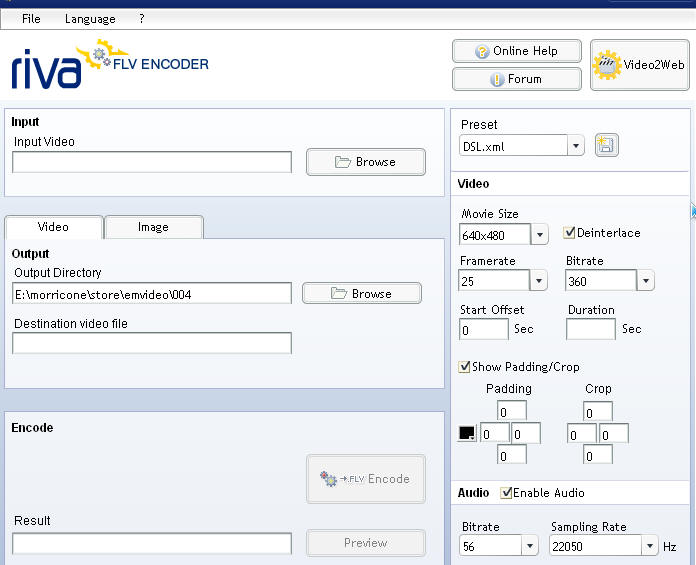696x565 pixels.
Task: Open the Sampling Rate dropdown arrow
Action: (x=650, y=545)
